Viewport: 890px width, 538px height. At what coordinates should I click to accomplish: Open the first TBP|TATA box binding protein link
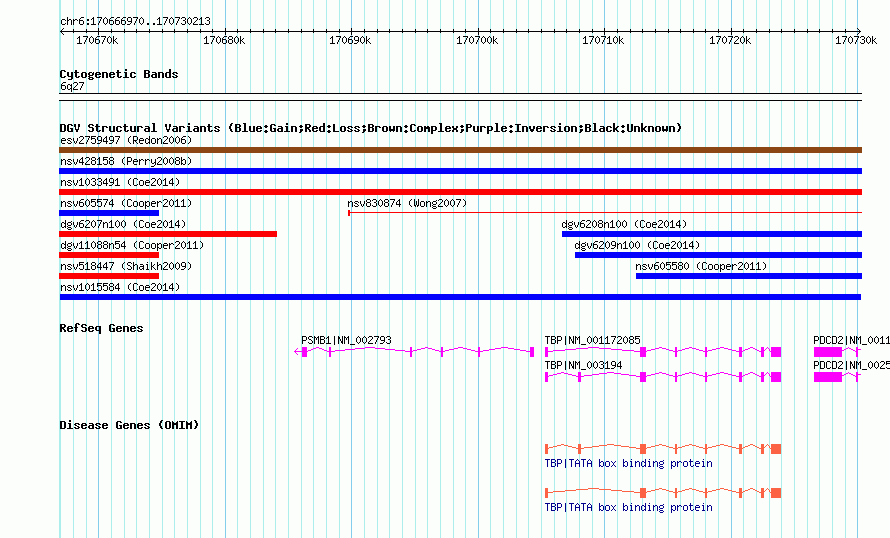click(628, 463)
